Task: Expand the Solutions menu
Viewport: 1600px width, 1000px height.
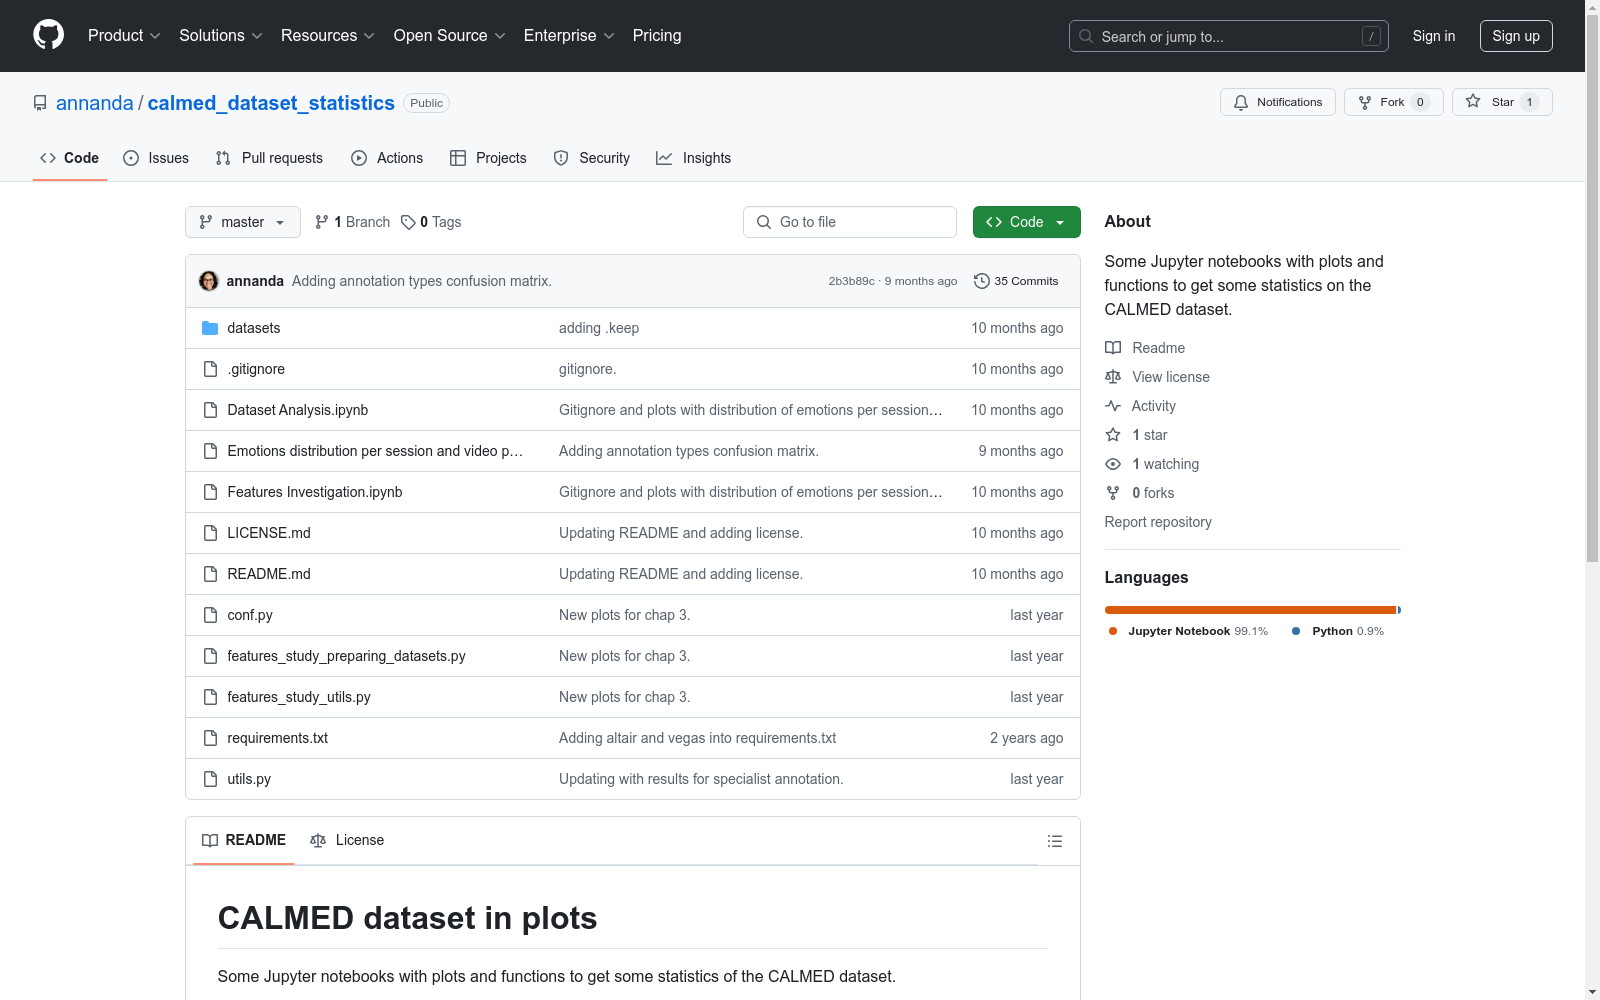Action: pyautogui.click(x=221, y=36)
